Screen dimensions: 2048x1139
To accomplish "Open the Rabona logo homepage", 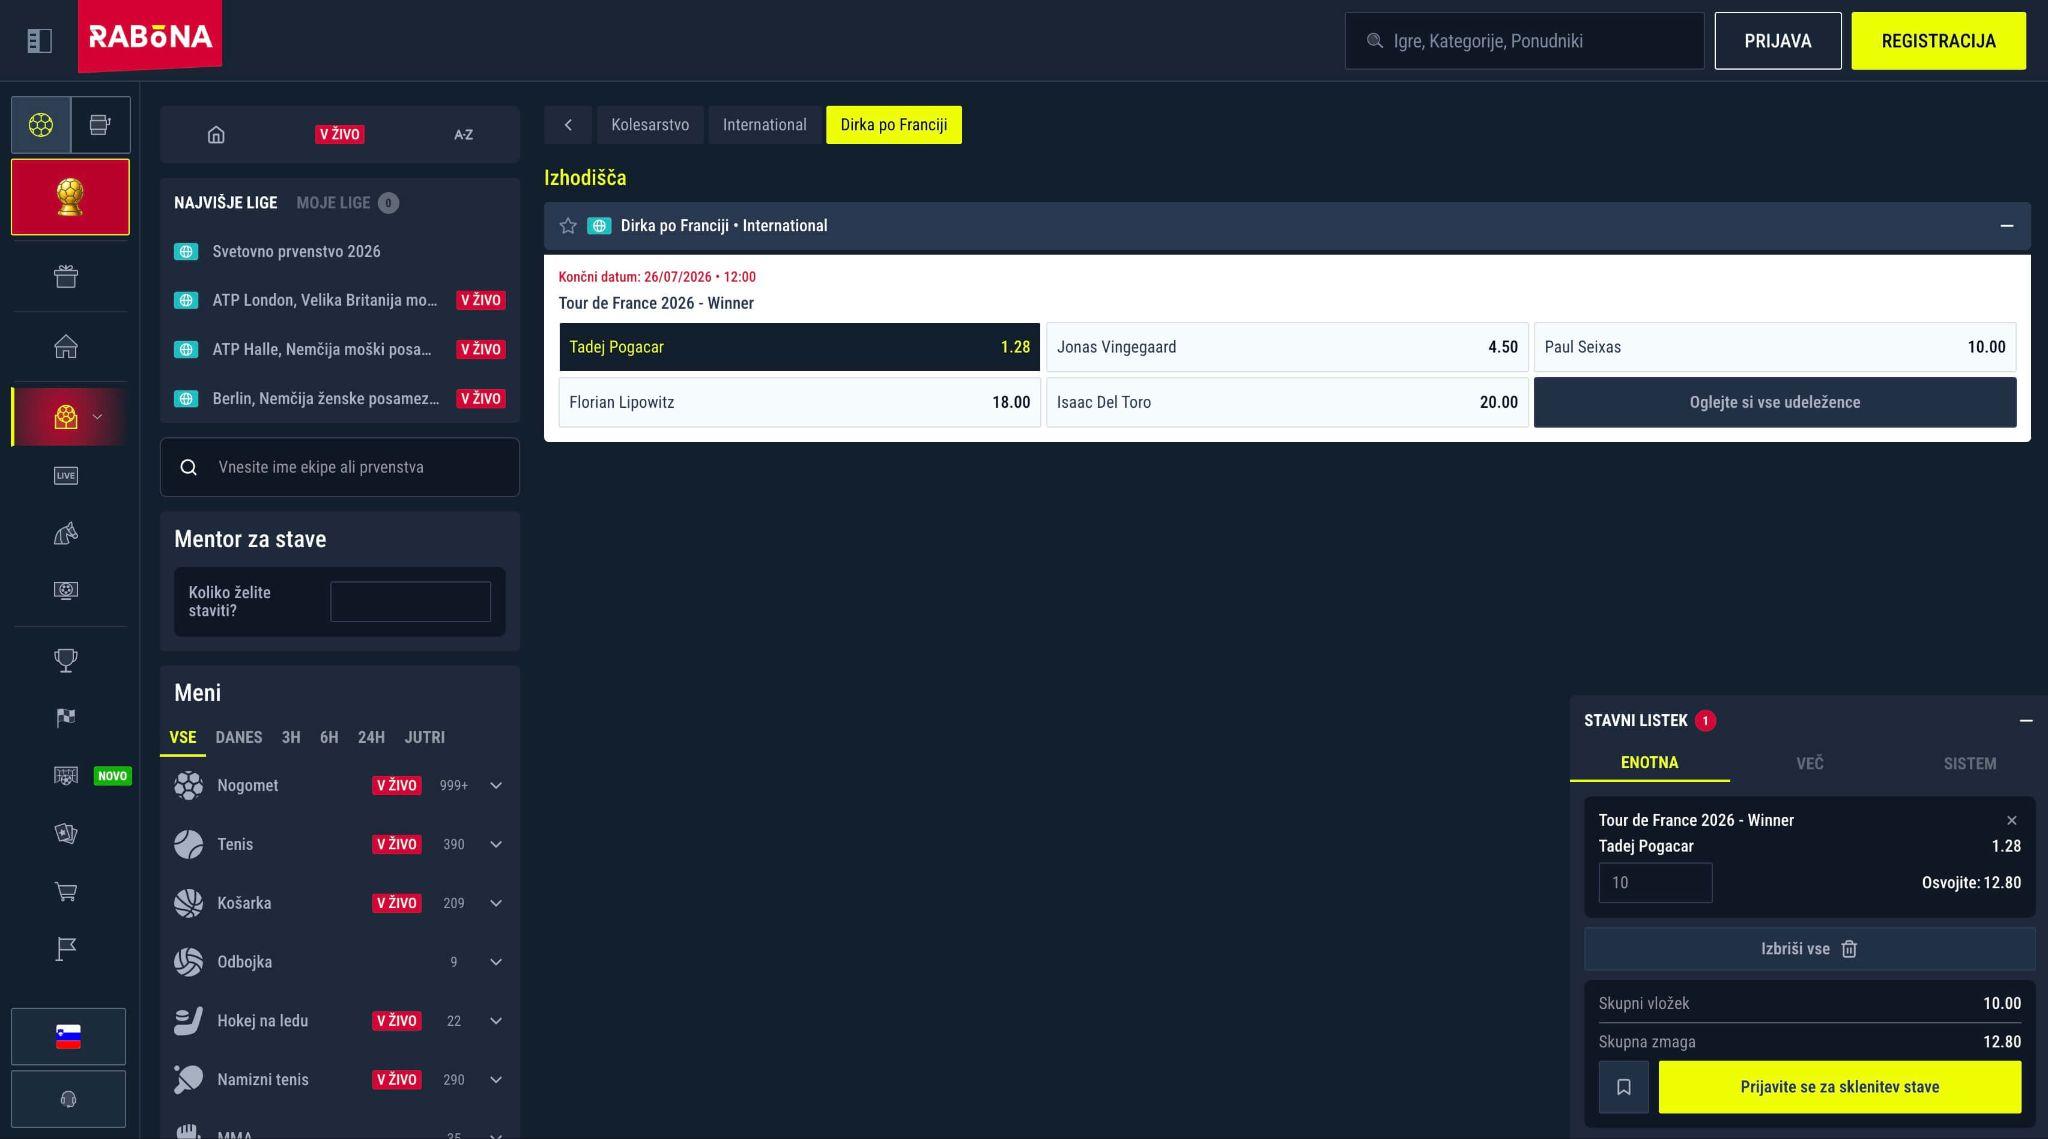I will 150,37.
